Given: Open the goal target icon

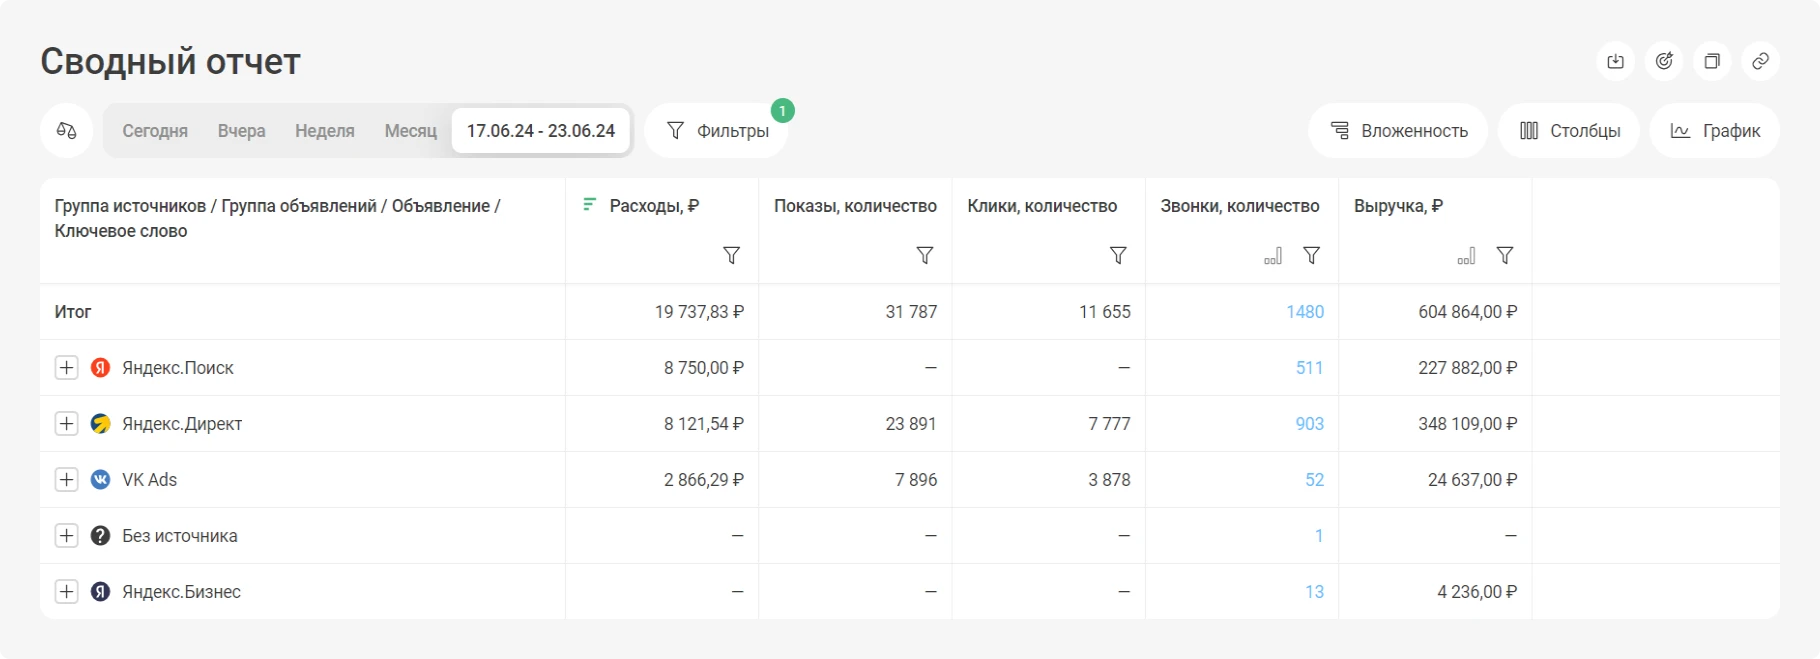Looking at the screenshot, I should [1664, 62].
